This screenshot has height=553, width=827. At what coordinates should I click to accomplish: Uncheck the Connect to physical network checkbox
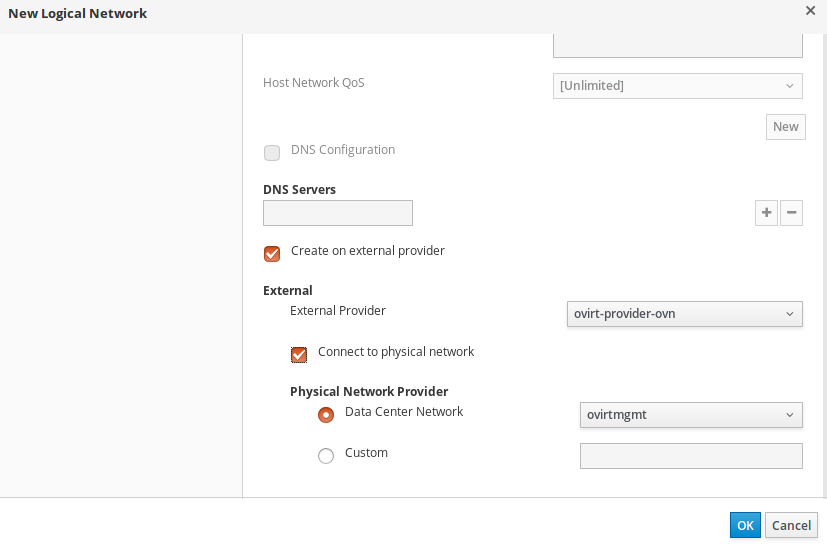[x=299, y=355]
